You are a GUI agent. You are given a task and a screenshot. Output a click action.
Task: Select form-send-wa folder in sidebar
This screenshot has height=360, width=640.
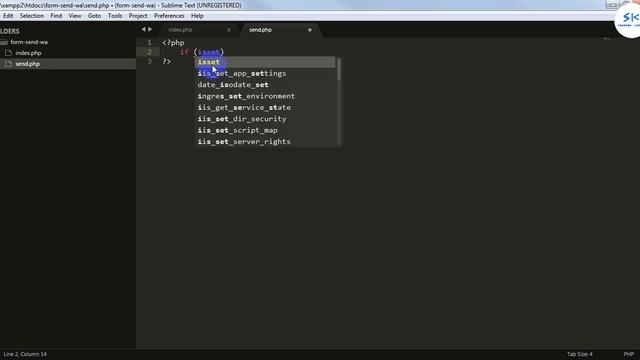click(x=29, y=42)
